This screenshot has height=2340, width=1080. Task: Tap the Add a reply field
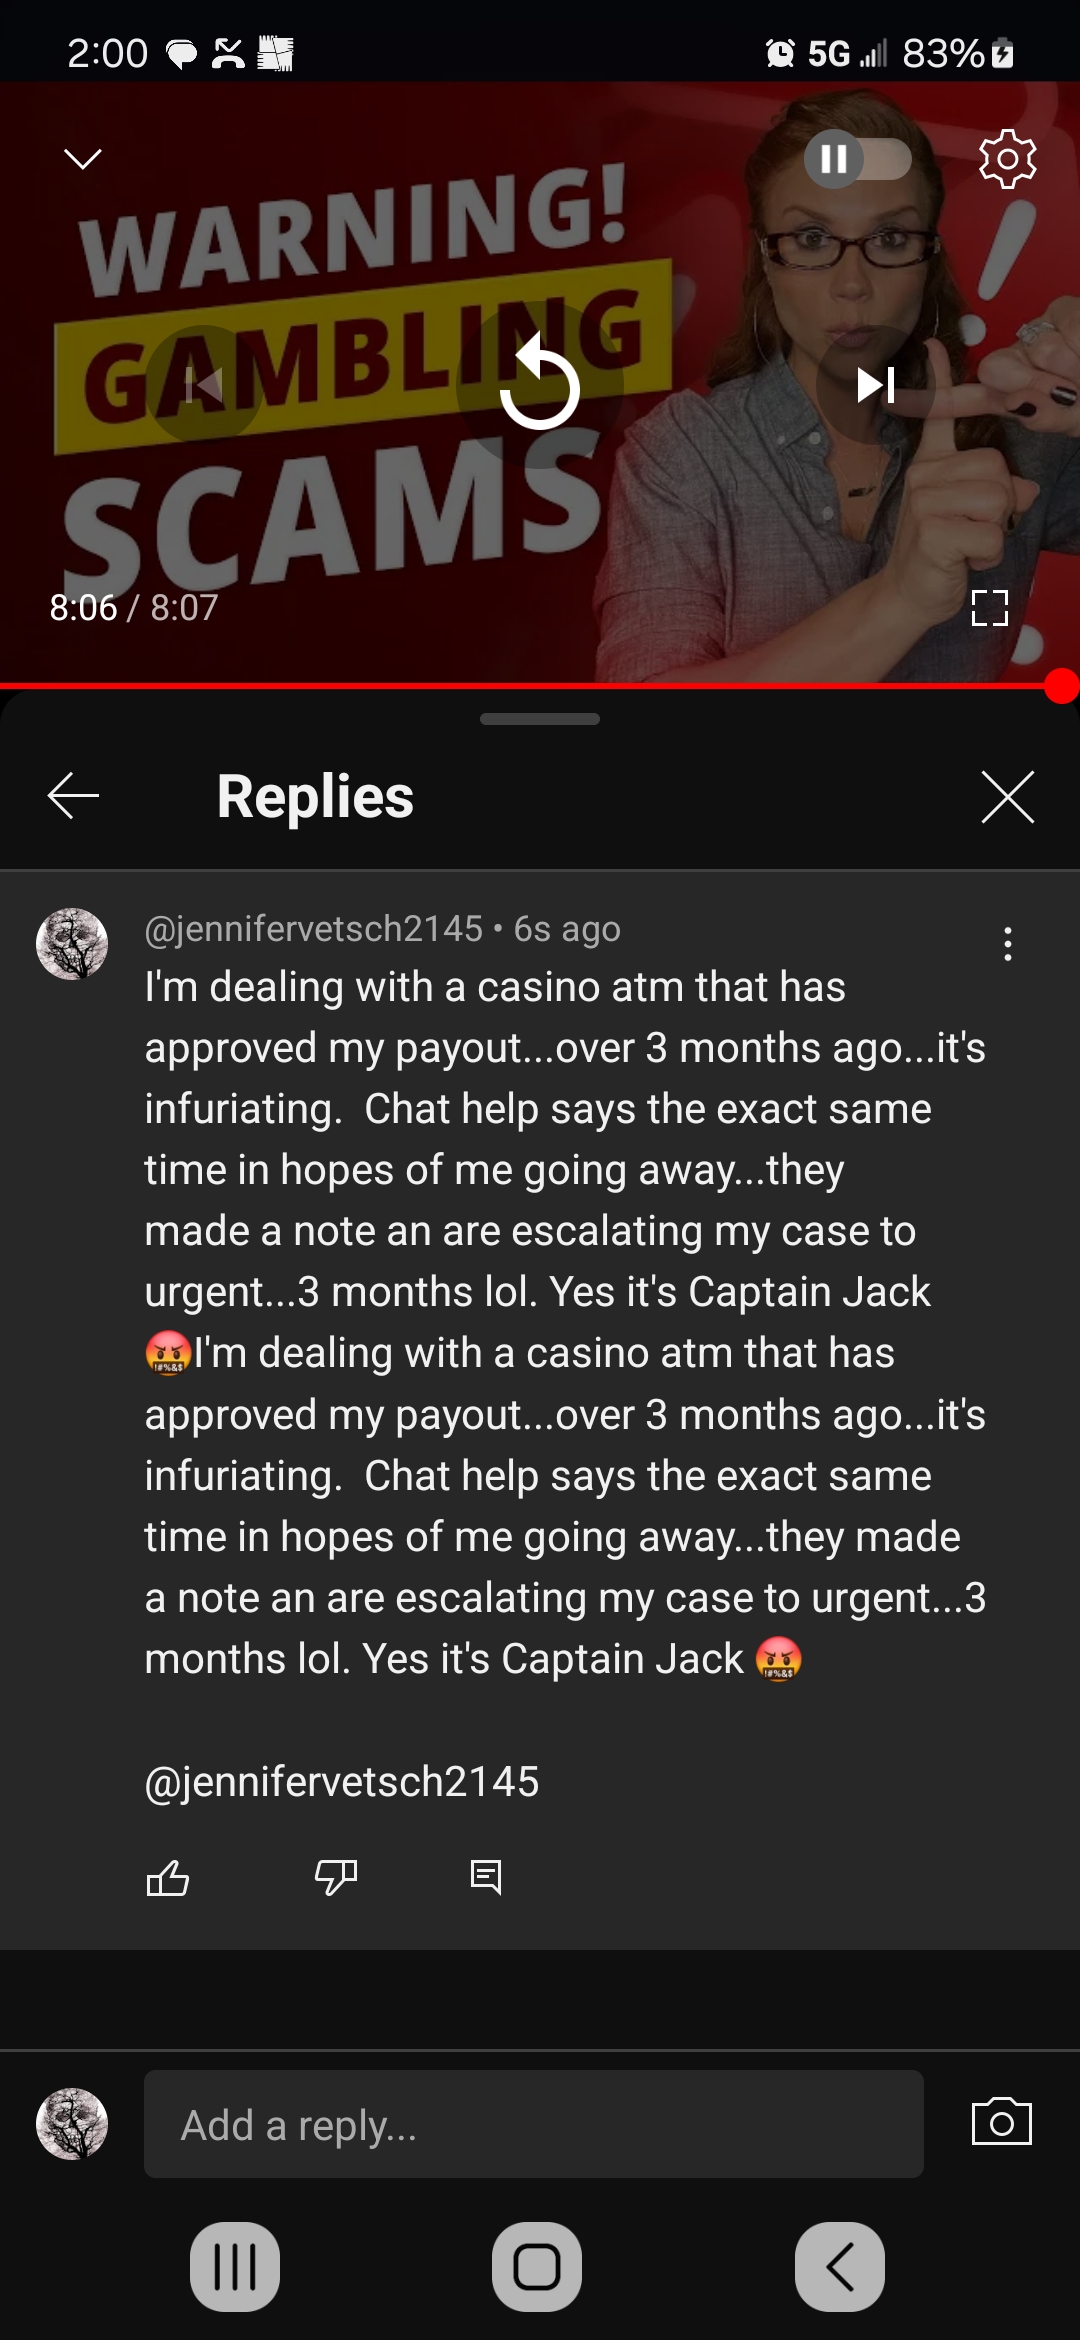click(x=534, y=2124)
